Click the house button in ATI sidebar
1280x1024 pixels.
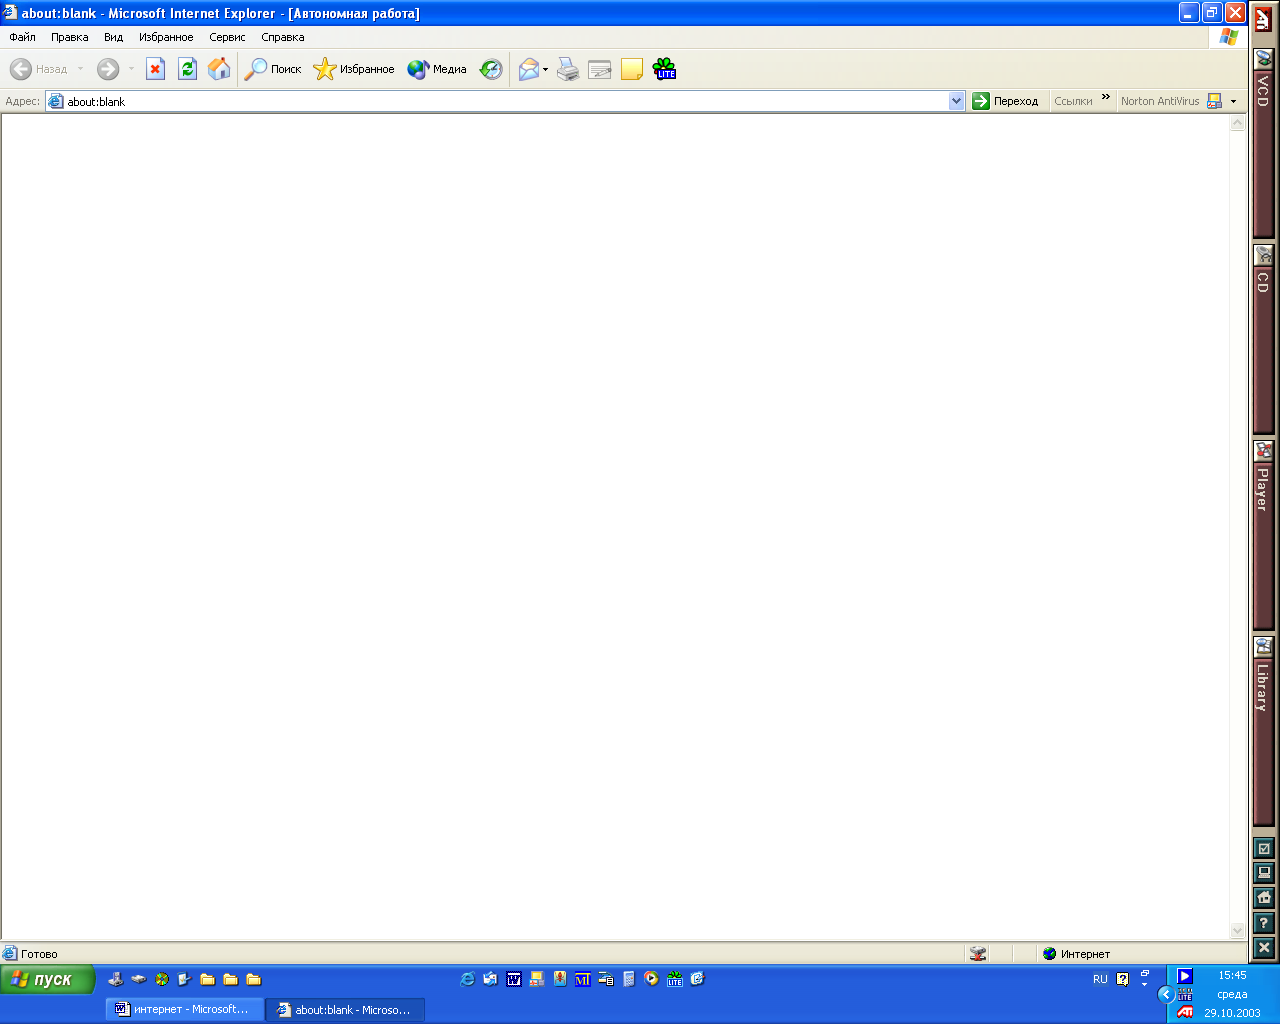[1264, 897]
